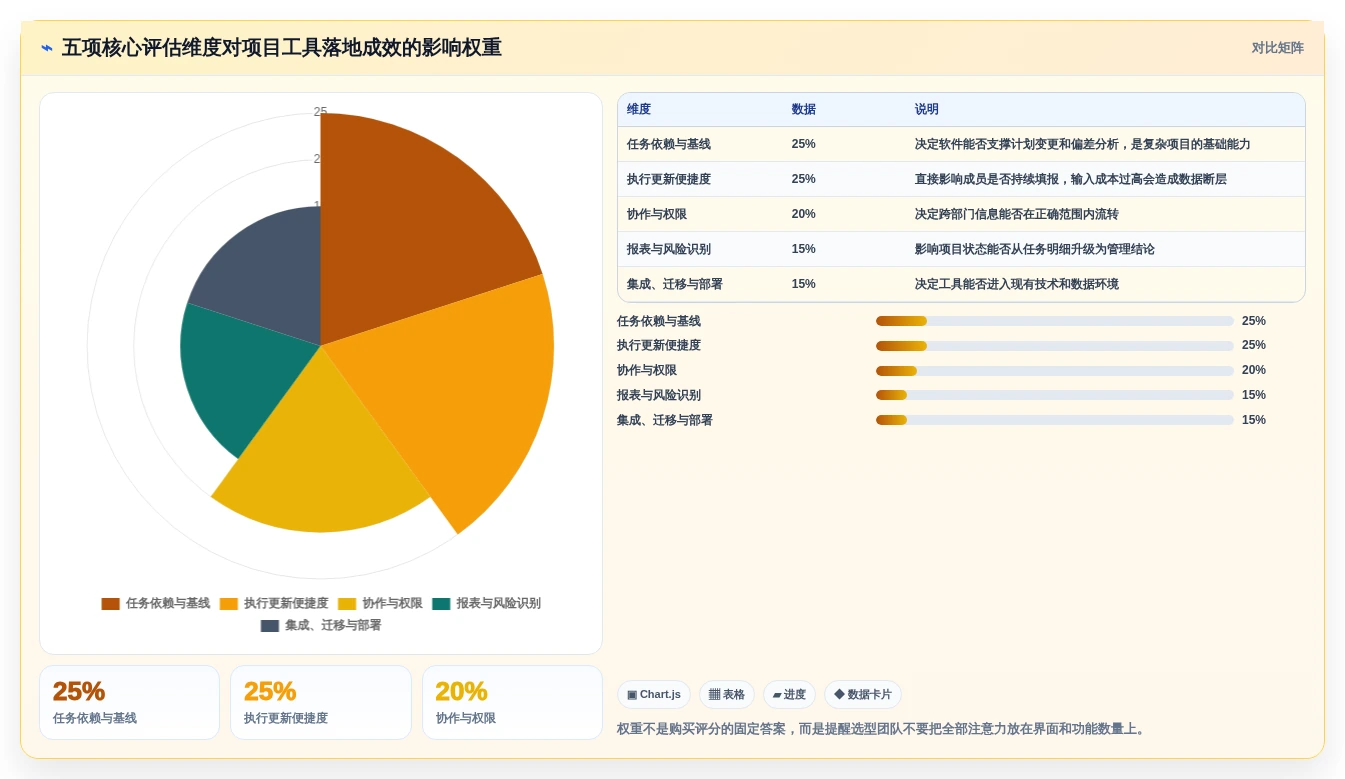
Task: Click the 20% value in the progress list
Action: pos(1254,370)
